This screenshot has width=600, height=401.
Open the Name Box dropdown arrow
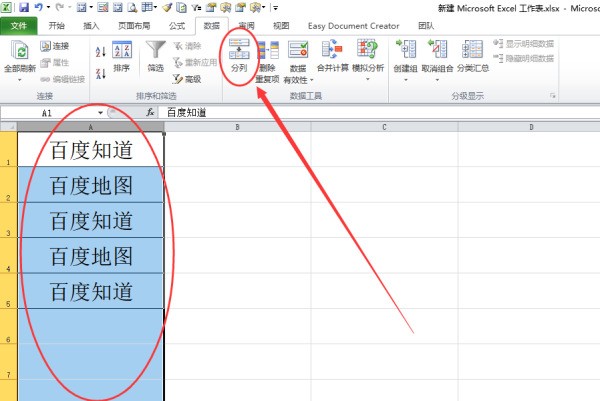[100, 113]
